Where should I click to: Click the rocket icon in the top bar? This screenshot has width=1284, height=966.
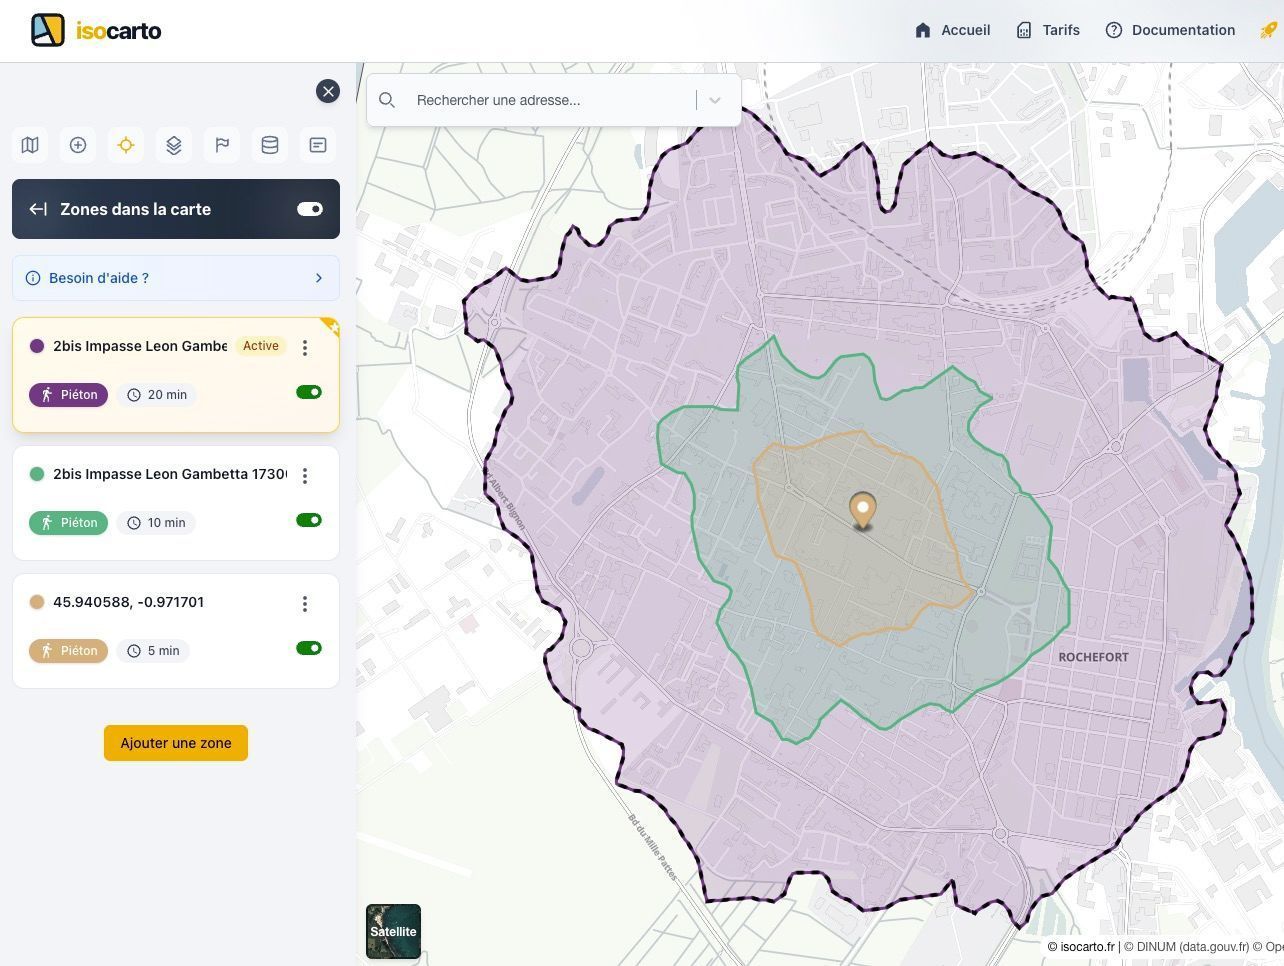coord(1268,30)
